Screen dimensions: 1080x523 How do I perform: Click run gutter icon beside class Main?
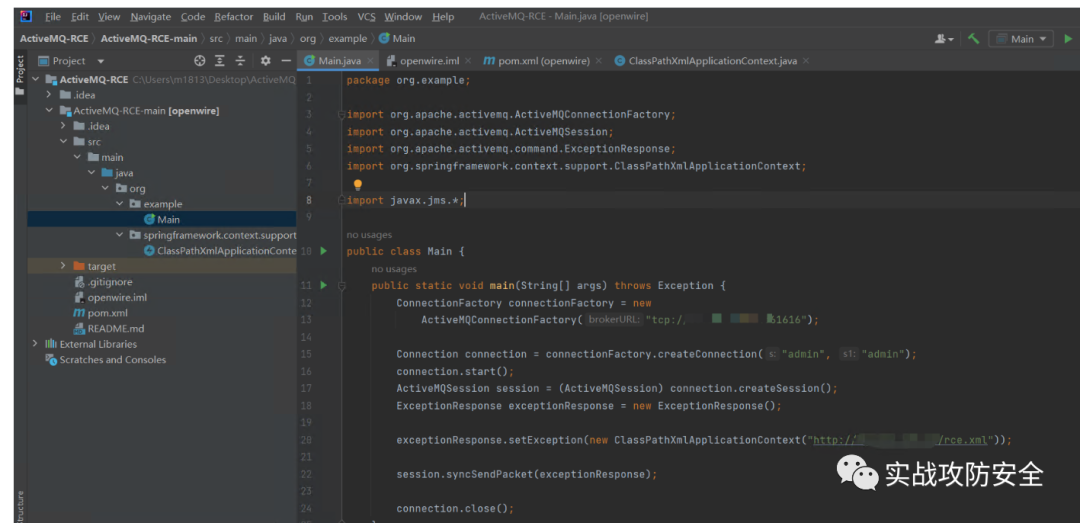pyautogui.click(x=324, y=252)
